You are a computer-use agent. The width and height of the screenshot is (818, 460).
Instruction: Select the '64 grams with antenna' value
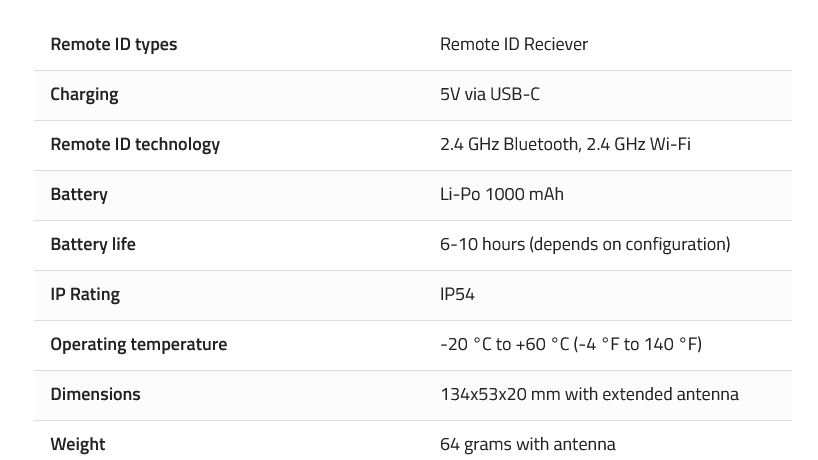527,444
